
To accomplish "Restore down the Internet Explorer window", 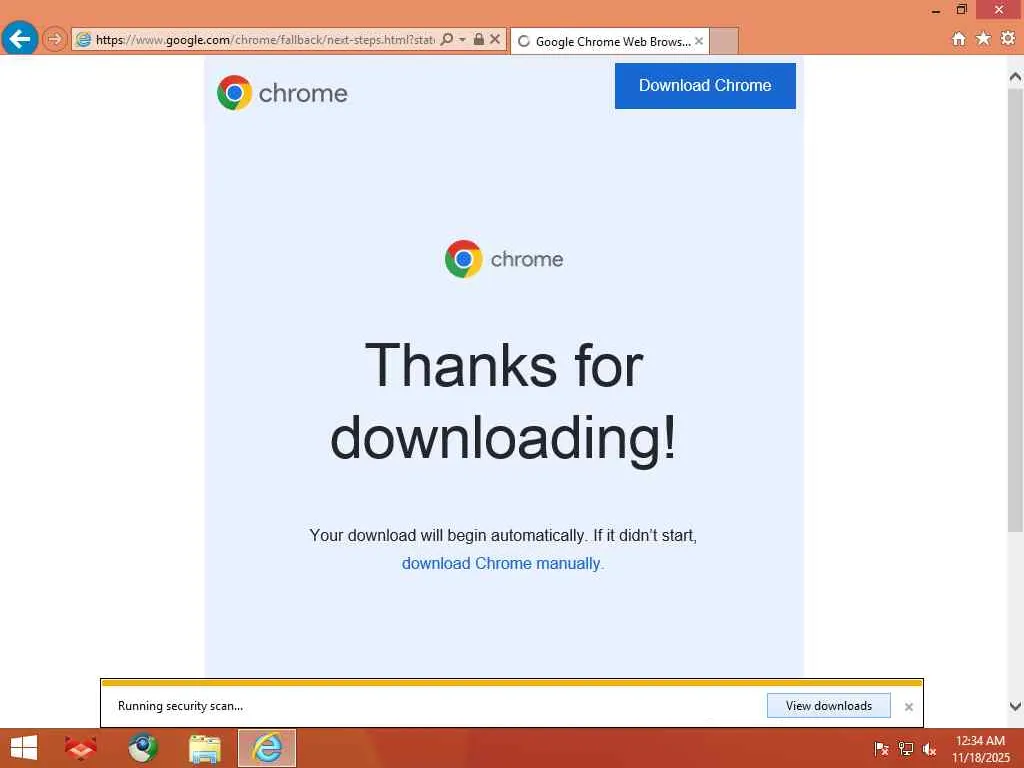I will pyautogui.click(x=961, y=10).
